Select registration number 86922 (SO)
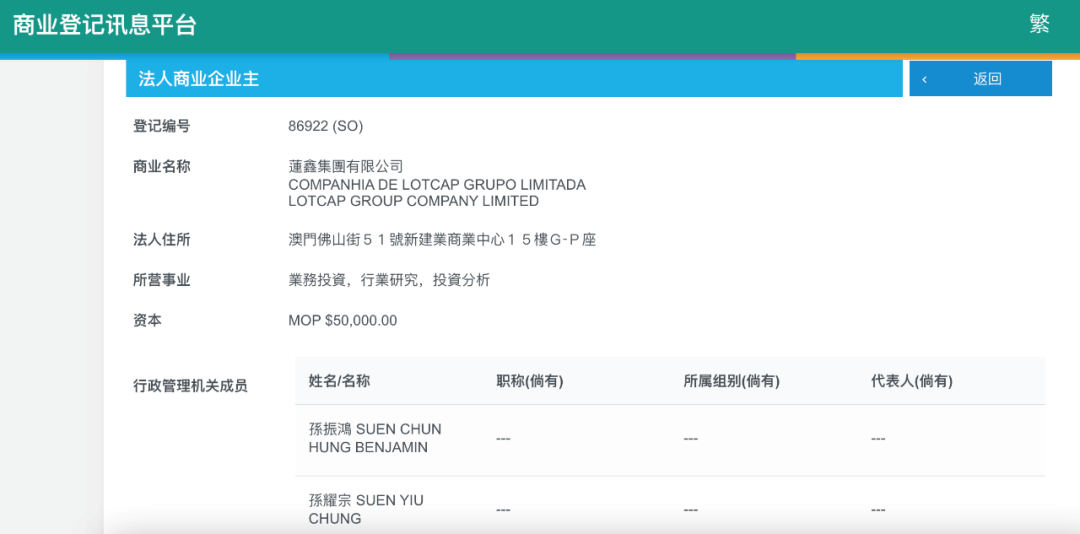This screenshot has width=1080, height=534. [325, 127]
